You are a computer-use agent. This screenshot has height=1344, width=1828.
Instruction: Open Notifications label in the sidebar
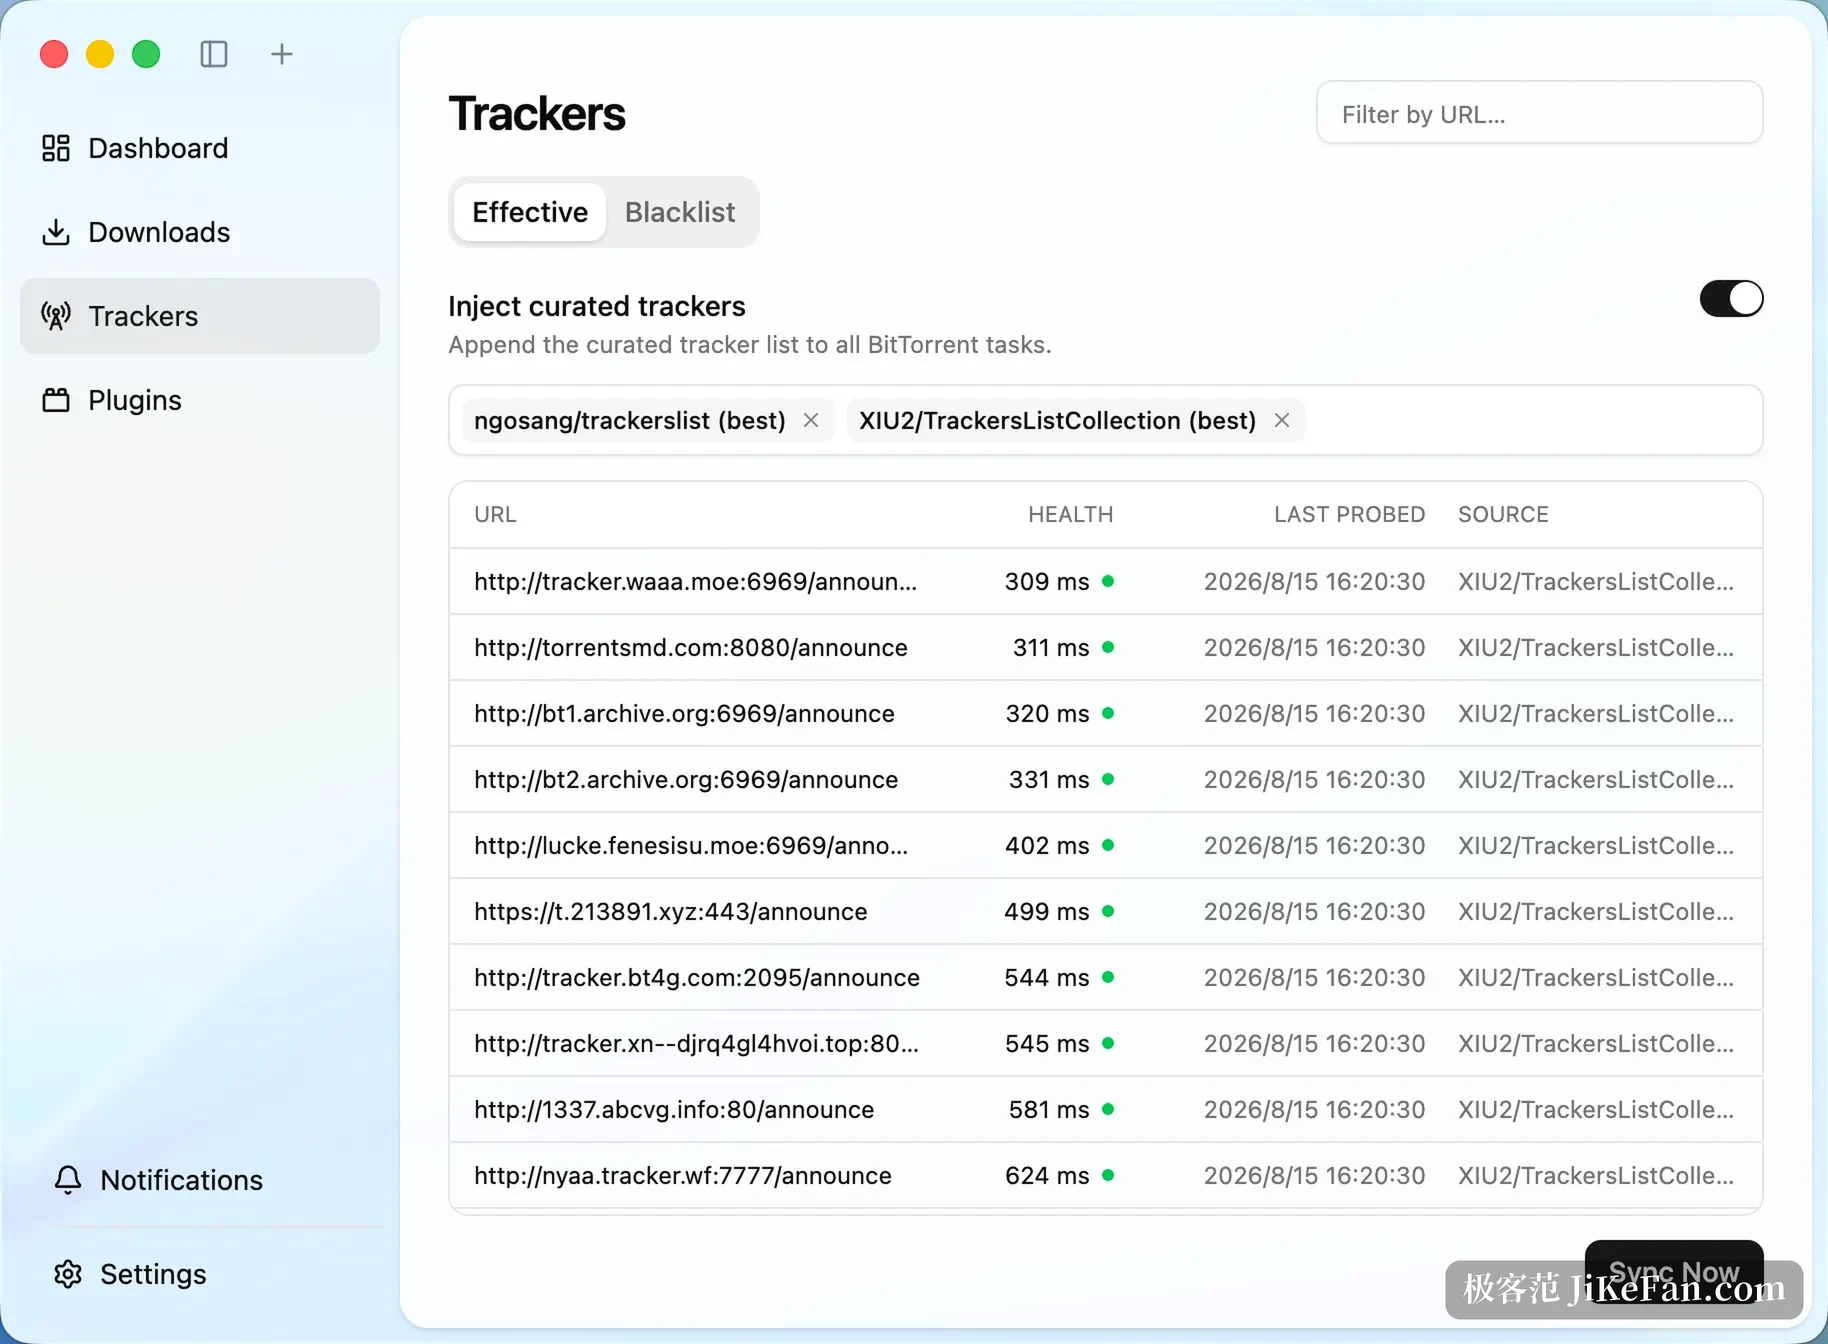coord(181,1180)
